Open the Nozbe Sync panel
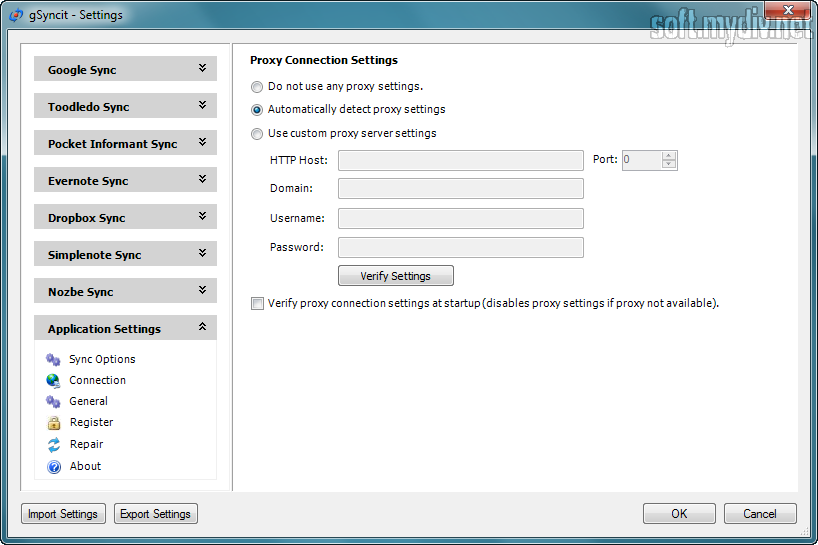The height and width of the screenshot is (545, 818). point(125,292)
